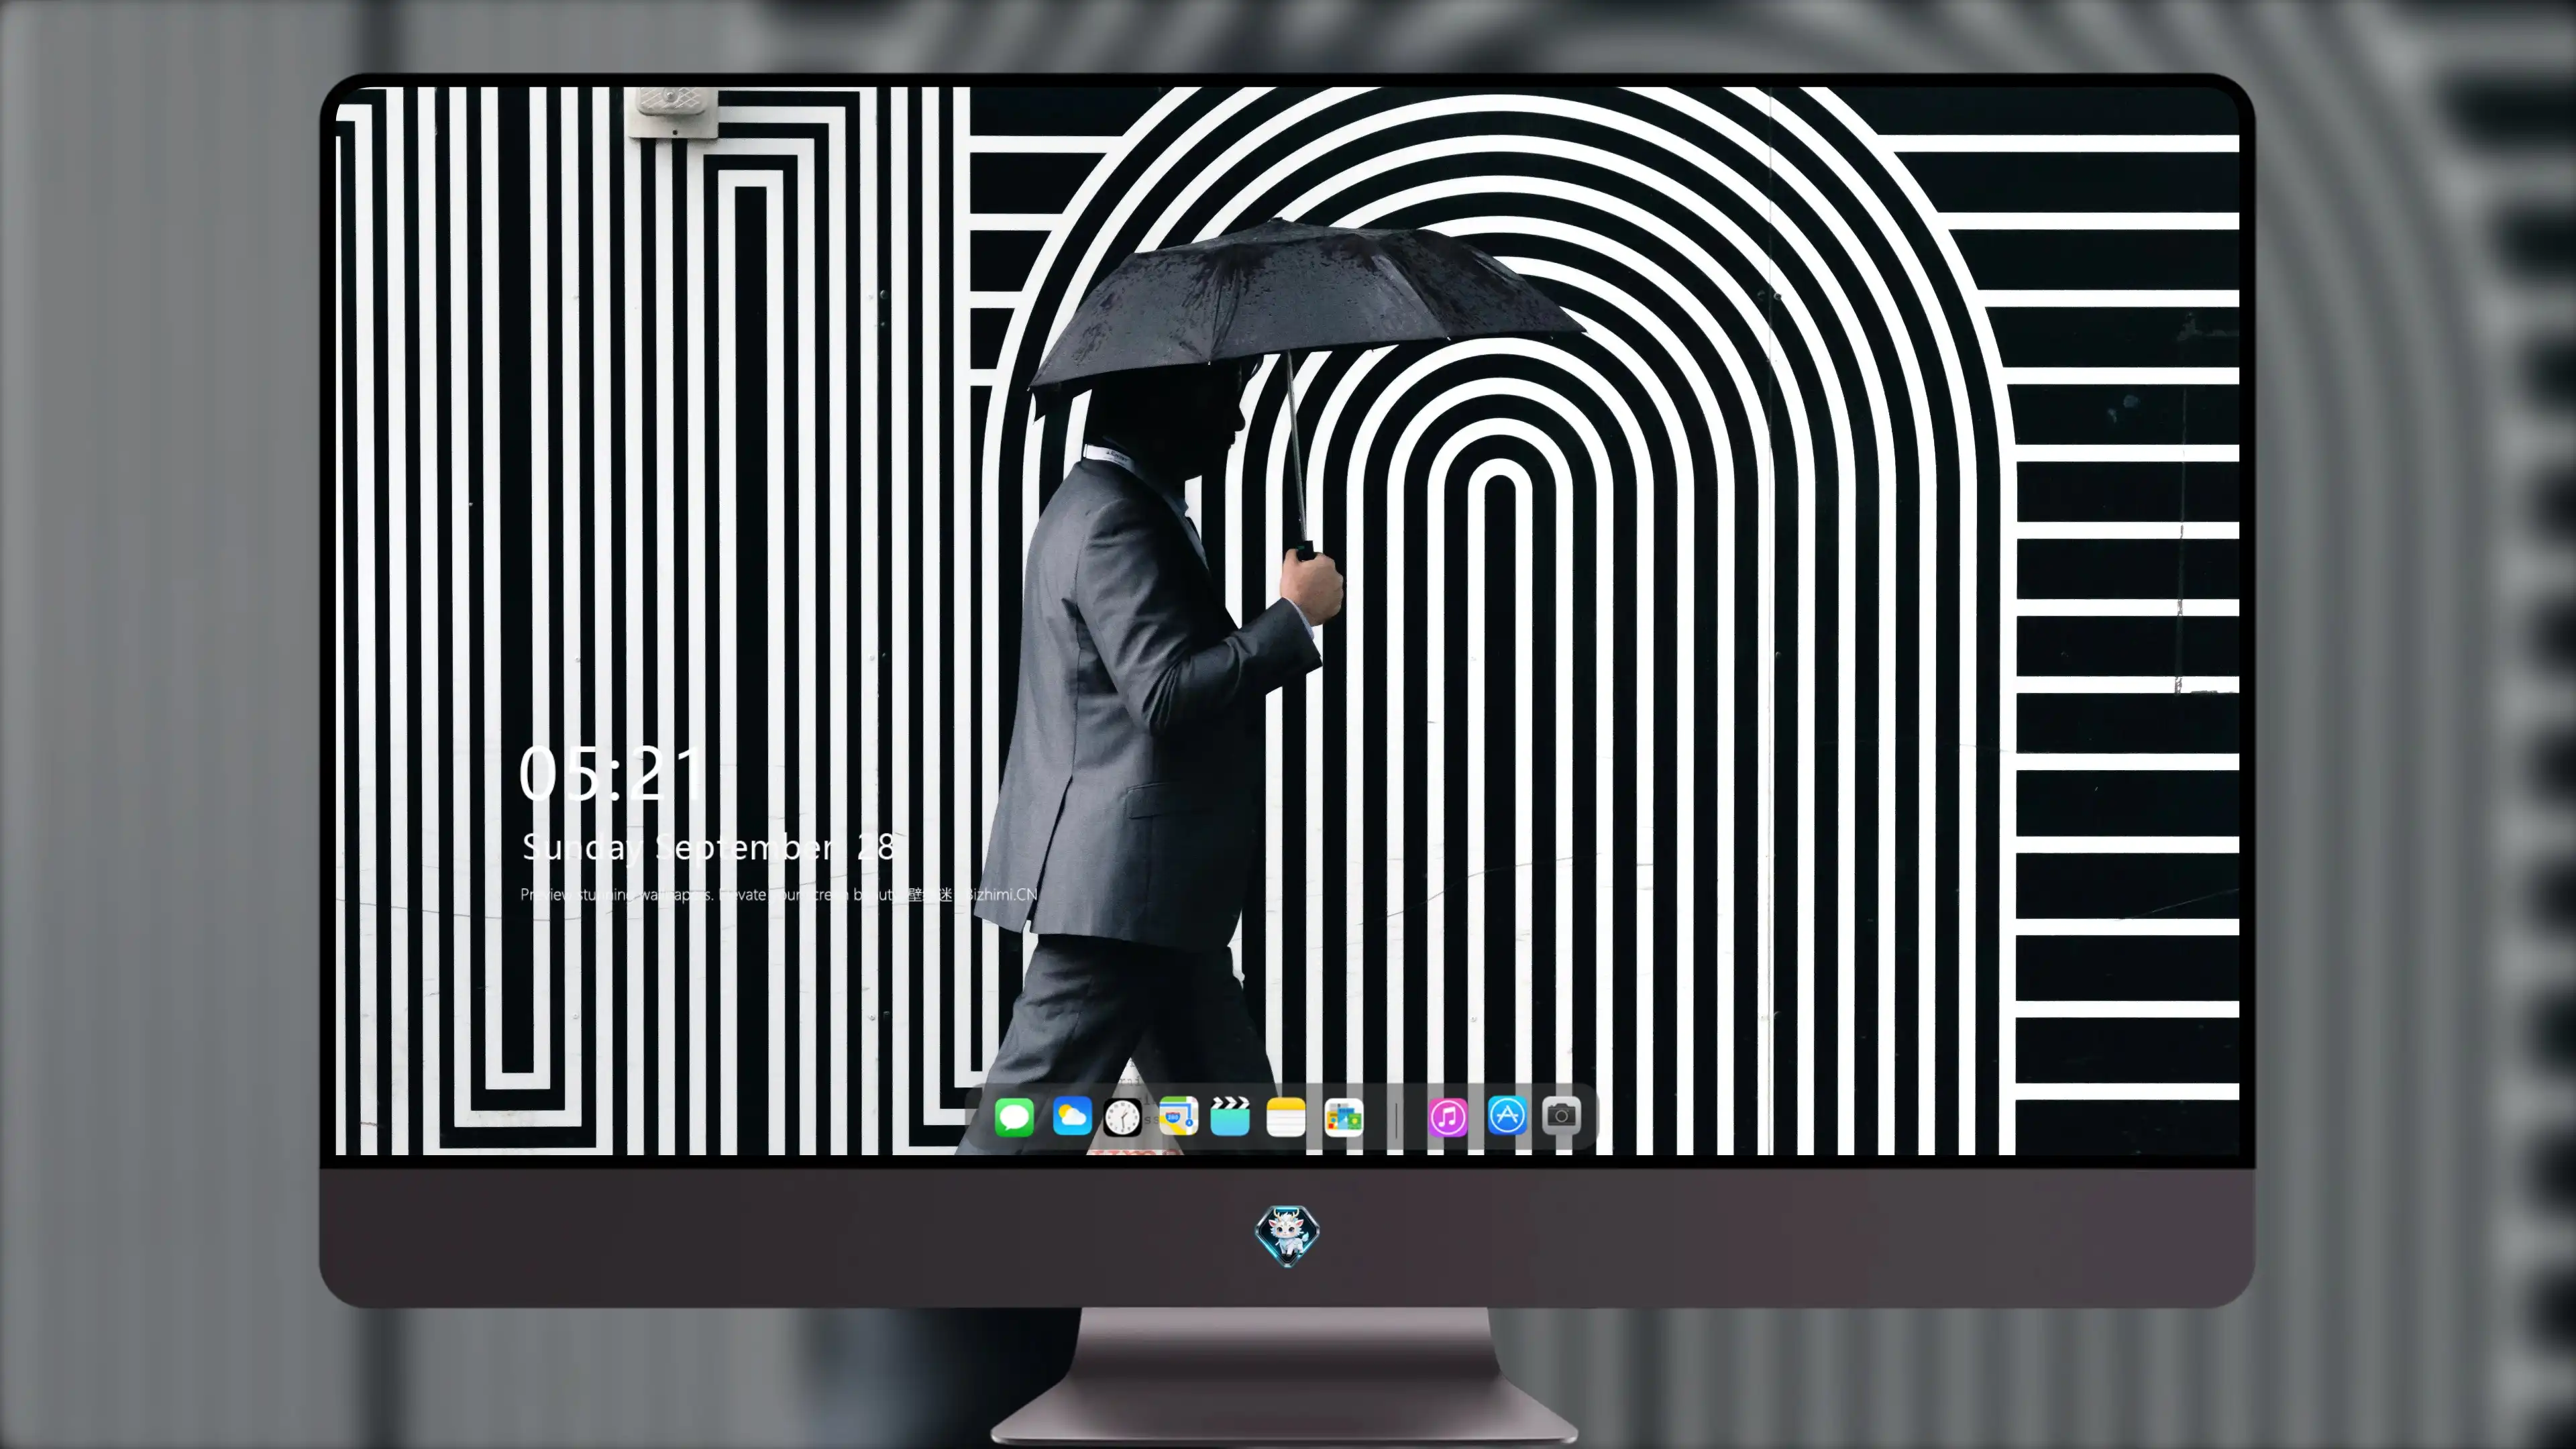2576x1449 pixels.
Task: Open the yellow Notes app in the dock
Action: [1286, 1117]
